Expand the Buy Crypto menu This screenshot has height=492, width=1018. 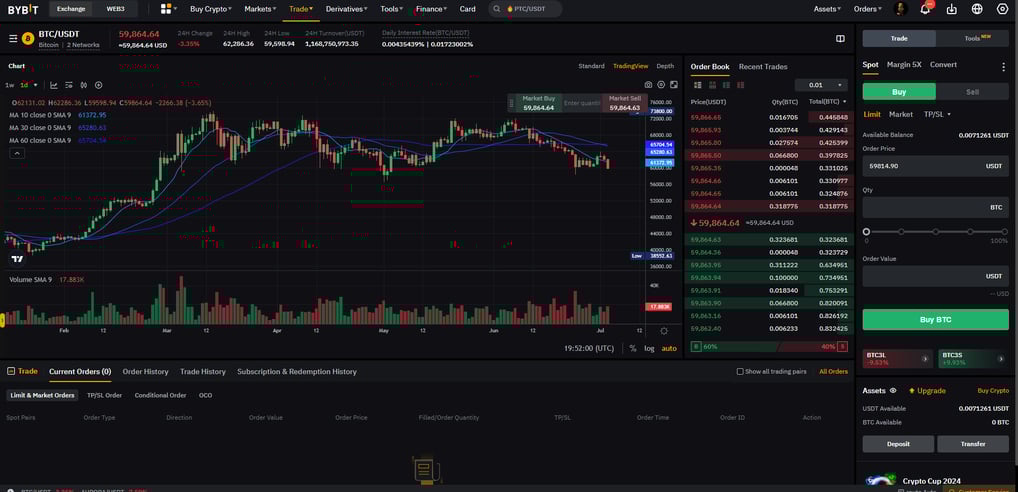coord(211,9)
